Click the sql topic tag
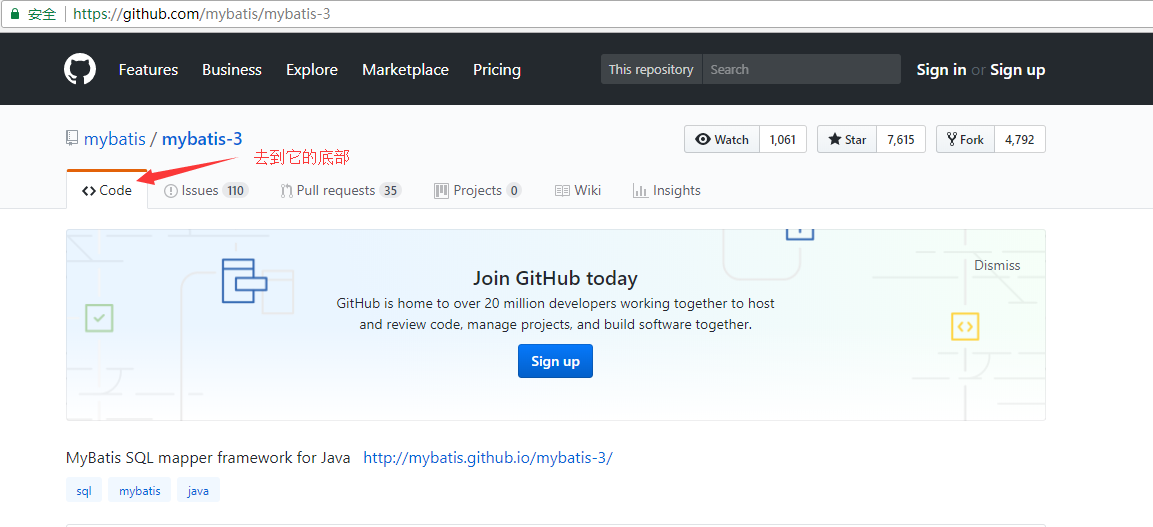 [x=84, y=490]
